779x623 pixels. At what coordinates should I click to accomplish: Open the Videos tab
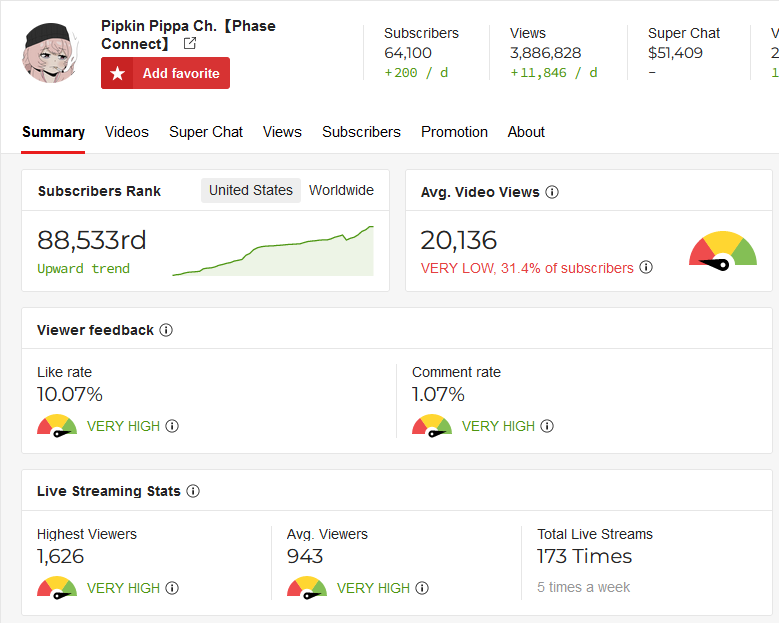click(x=127, y=132)
